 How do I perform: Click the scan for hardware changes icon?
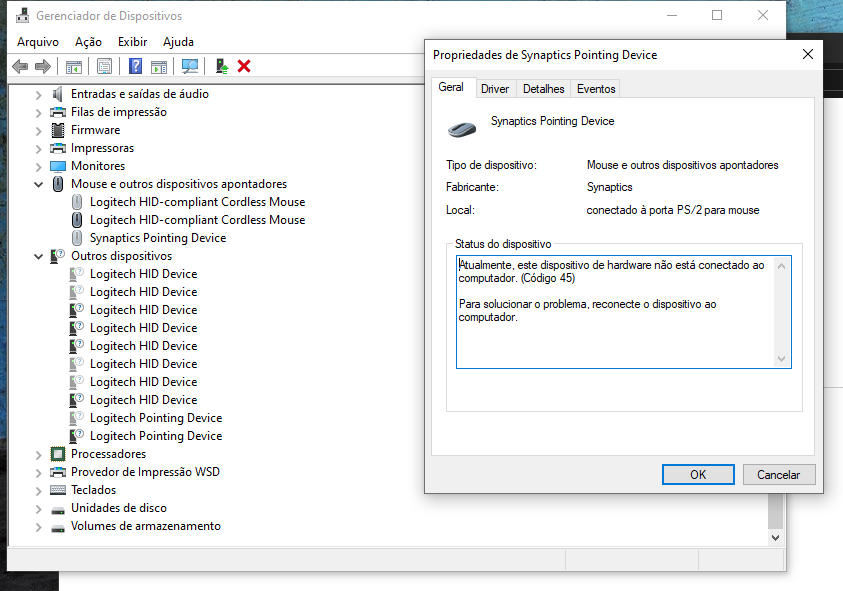pos(189,66)
